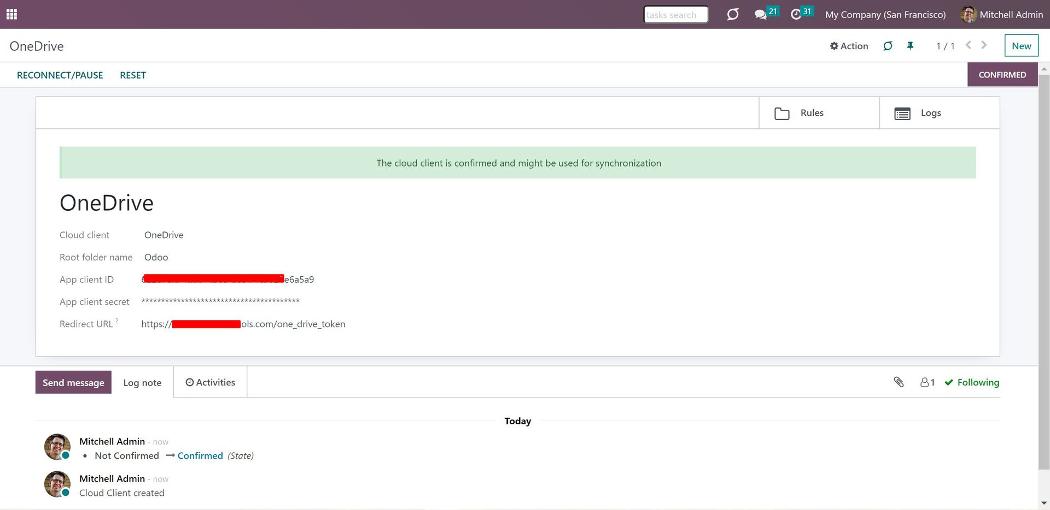Click Mitchell Admin avatar in the top bar

[x=968, y=15]
